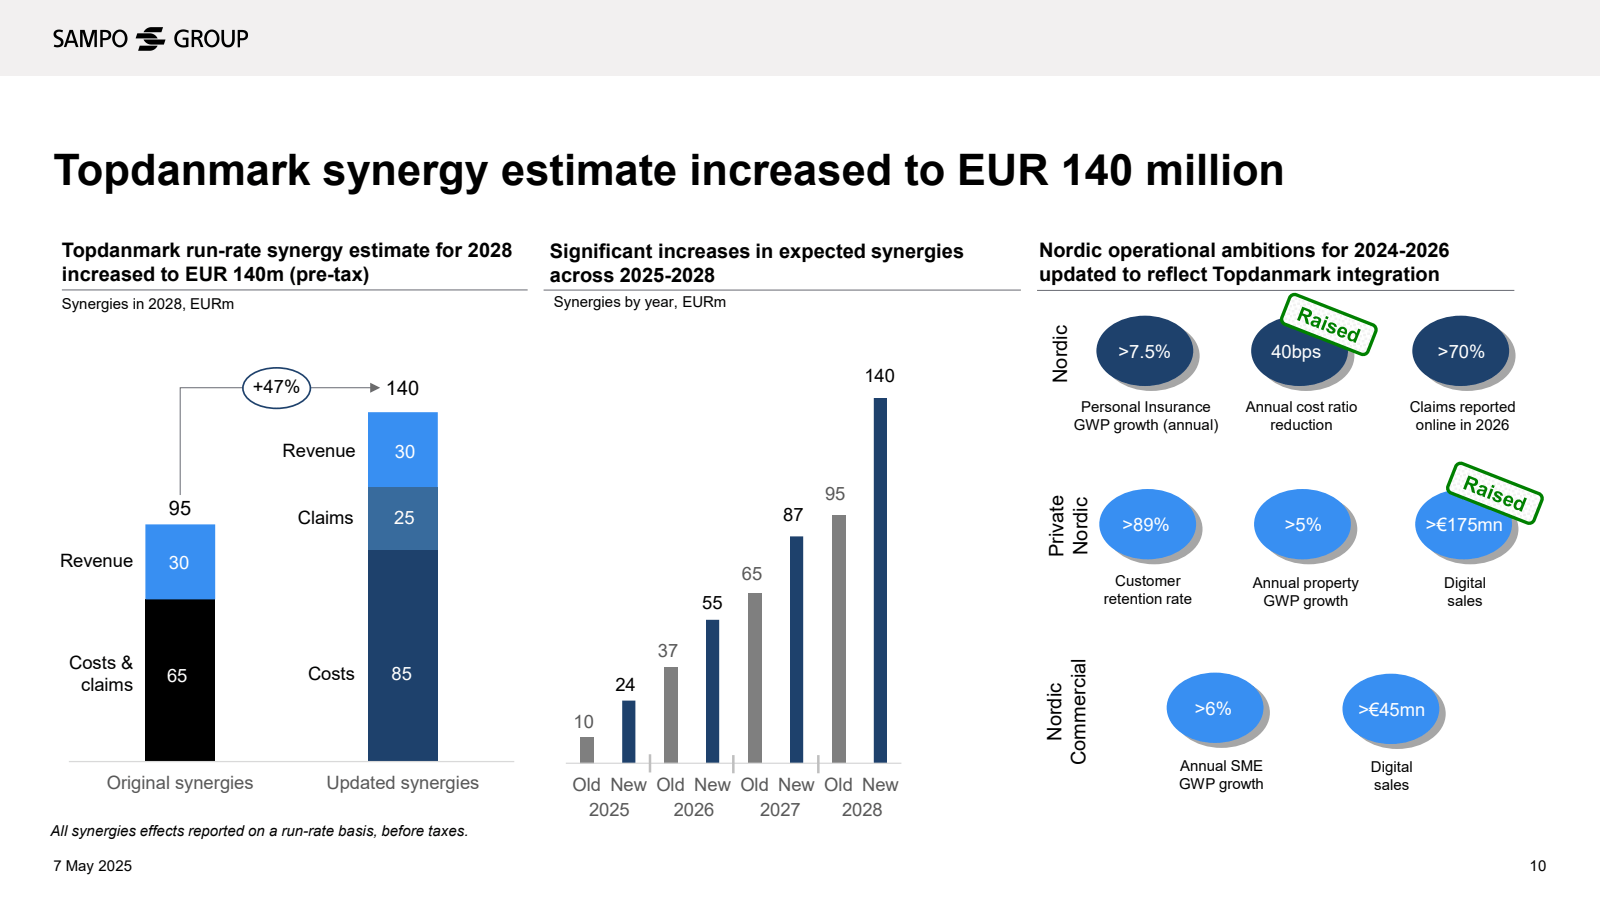Screen dimensions: 1600x900
Task: Click the 40bps cost ratio circle
Action: 1297,352
